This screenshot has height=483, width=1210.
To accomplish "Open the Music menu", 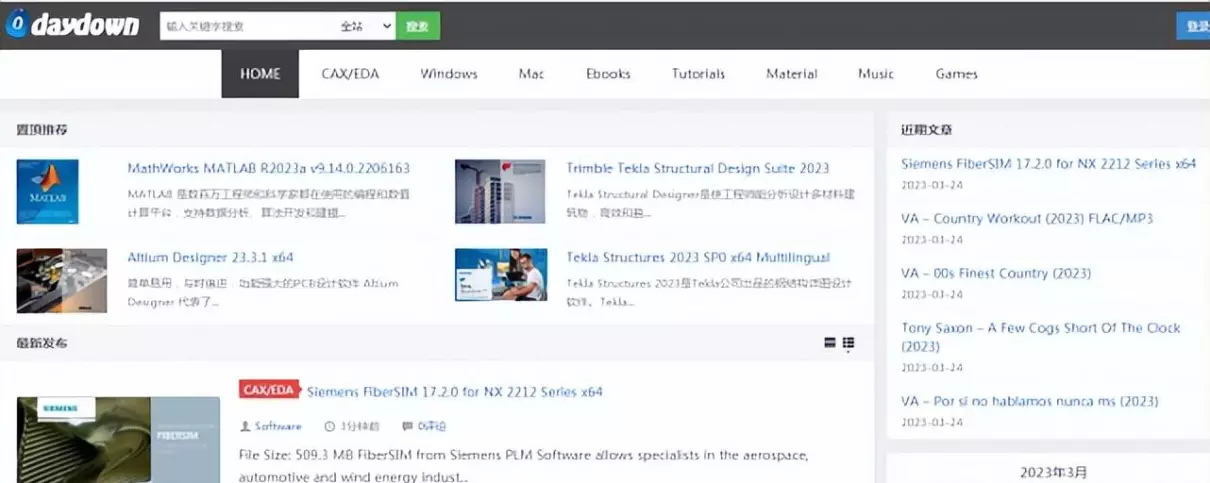I will [x=876, y=74].
